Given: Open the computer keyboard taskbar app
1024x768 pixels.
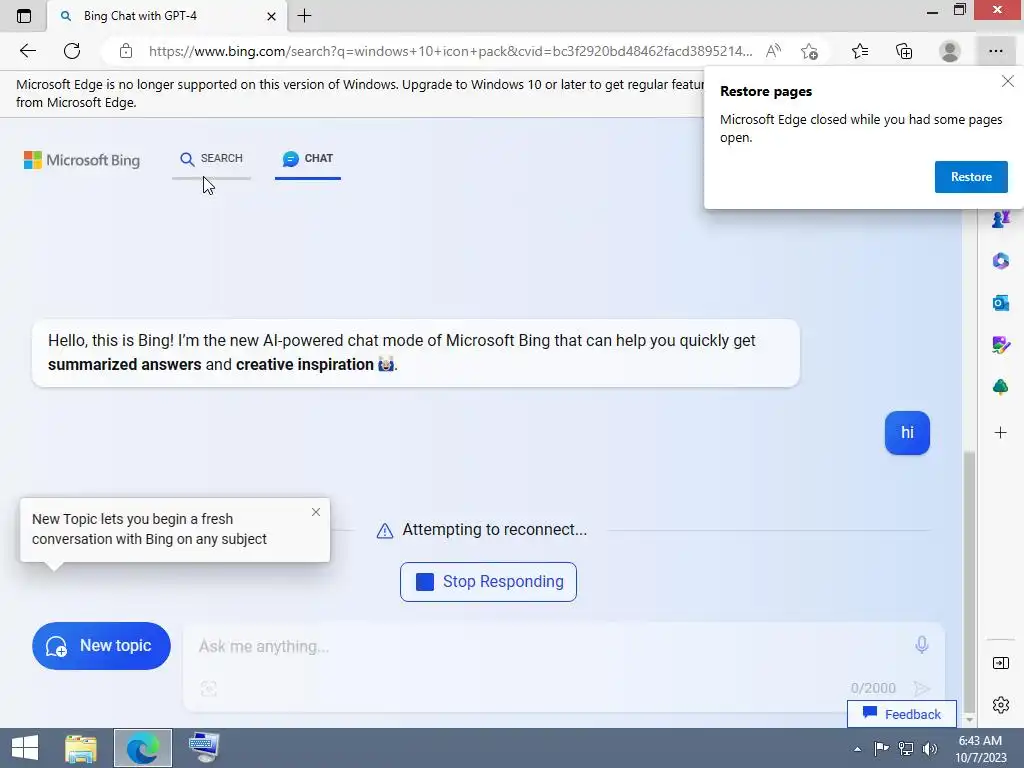Looking at the screenshot, I should tap(204, 748).
